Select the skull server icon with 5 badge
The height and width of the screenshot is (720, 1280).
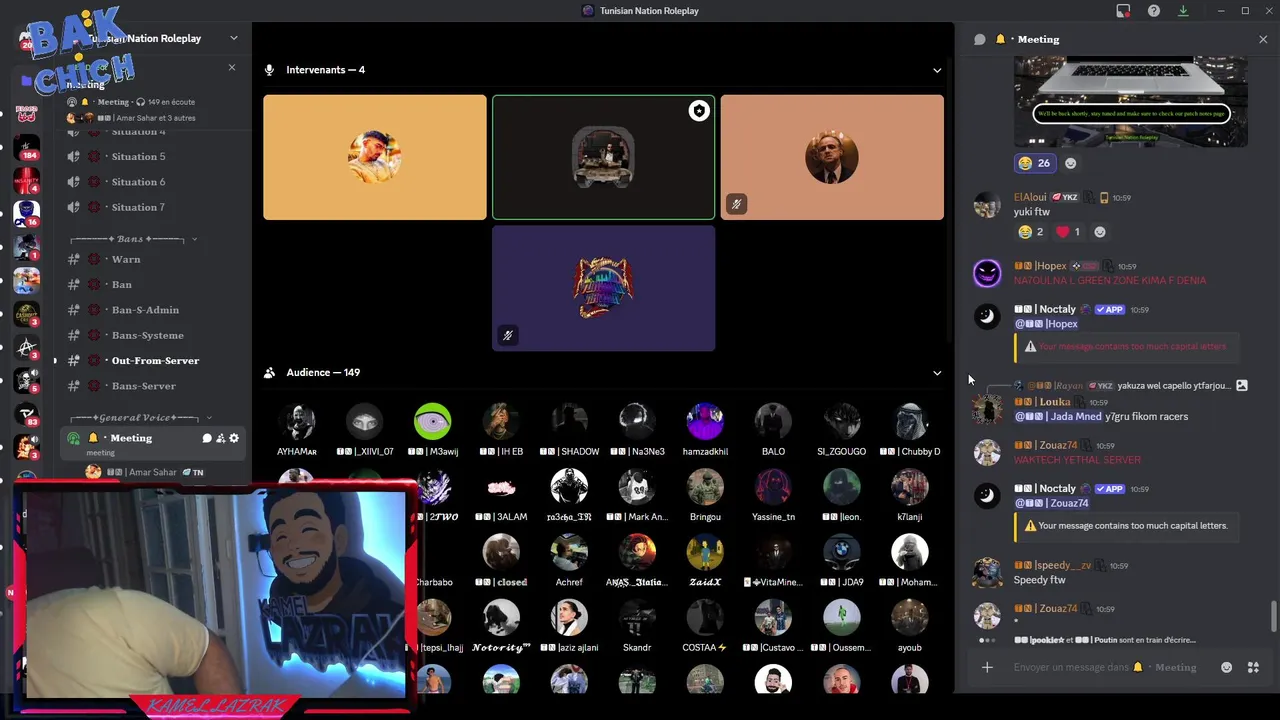(x=26, y=381)
